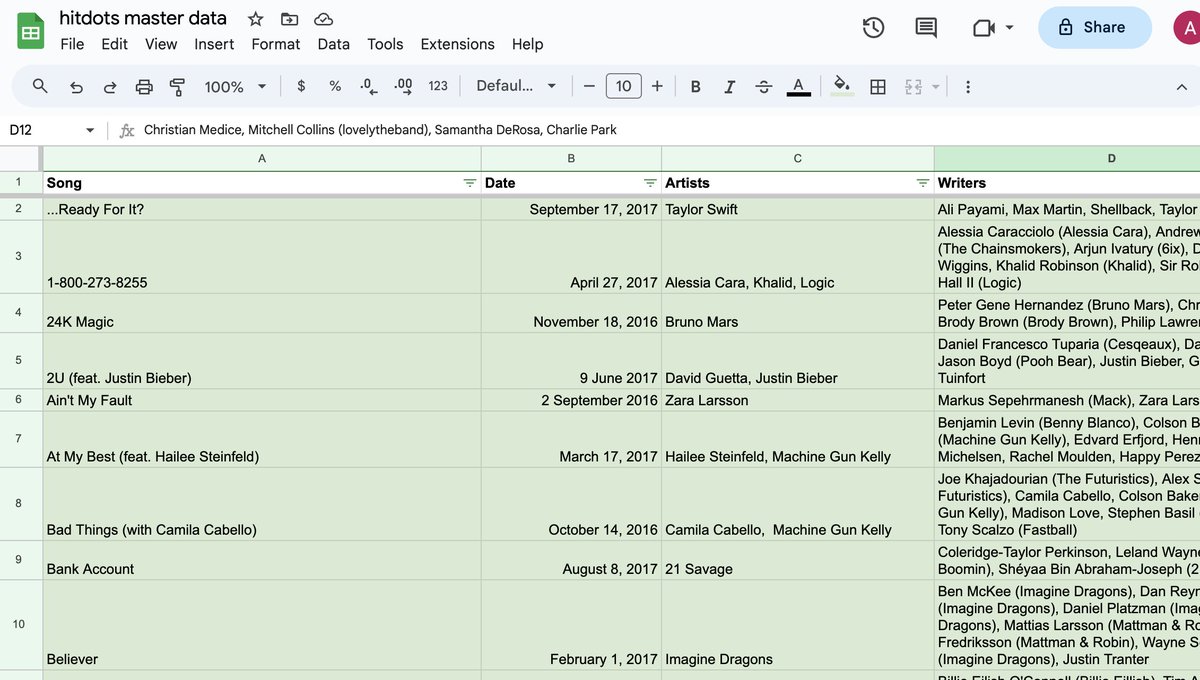The height and width of the screenshot is (680, 1200).
Task: Open the Google Sheets home icon
Action: [x=30, y=31]
